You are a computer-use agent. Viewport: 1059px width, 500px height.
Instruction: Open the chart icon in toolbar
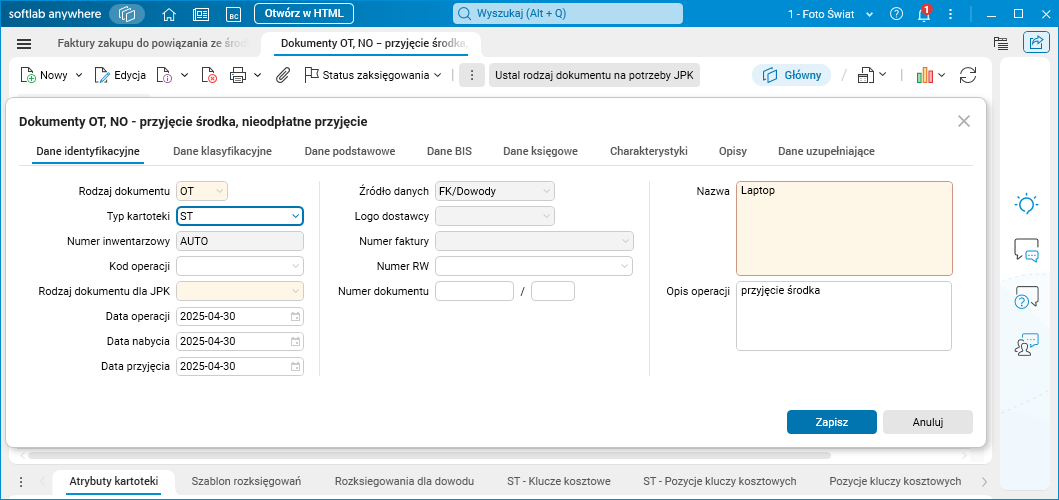[x=924, y=75]
